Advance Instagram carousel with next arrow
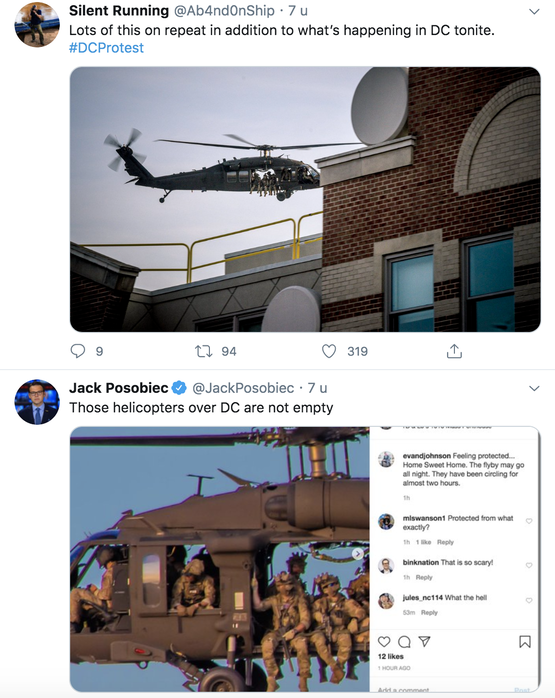Screen dimensions: 555x698 click(x=357, y=554)
